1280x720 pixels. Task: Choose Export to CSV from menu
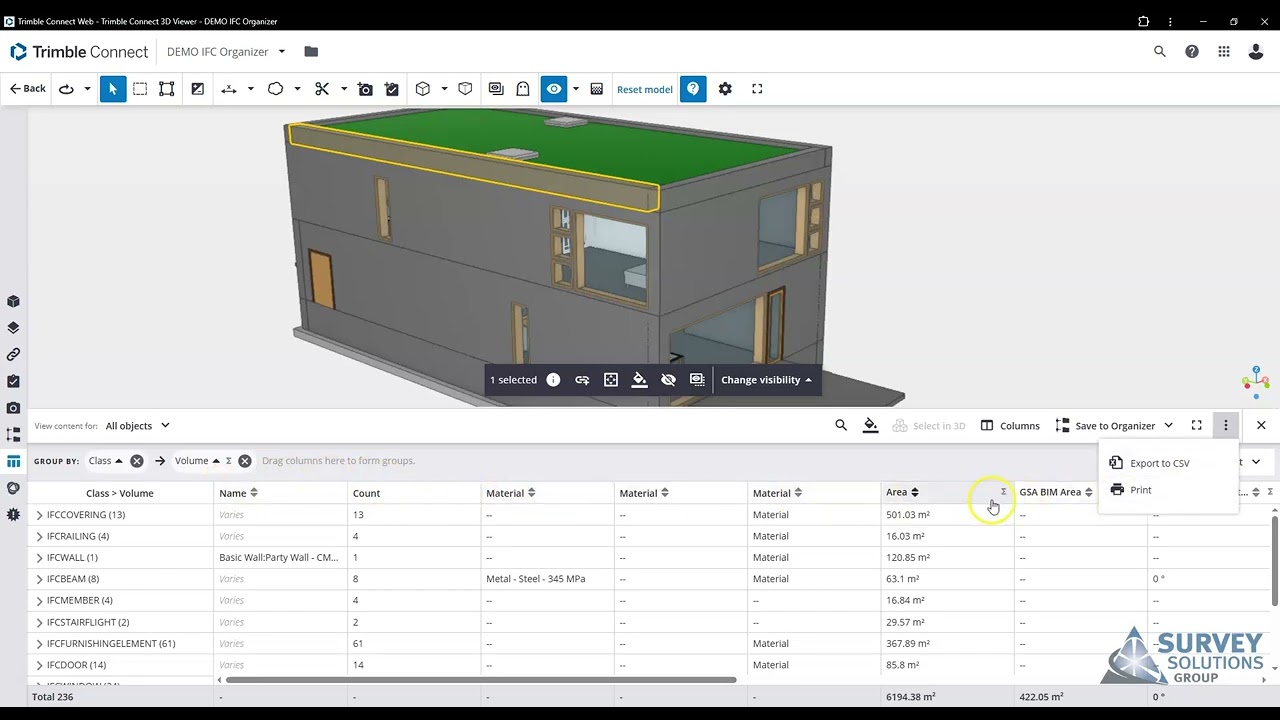click(1159, 463)
